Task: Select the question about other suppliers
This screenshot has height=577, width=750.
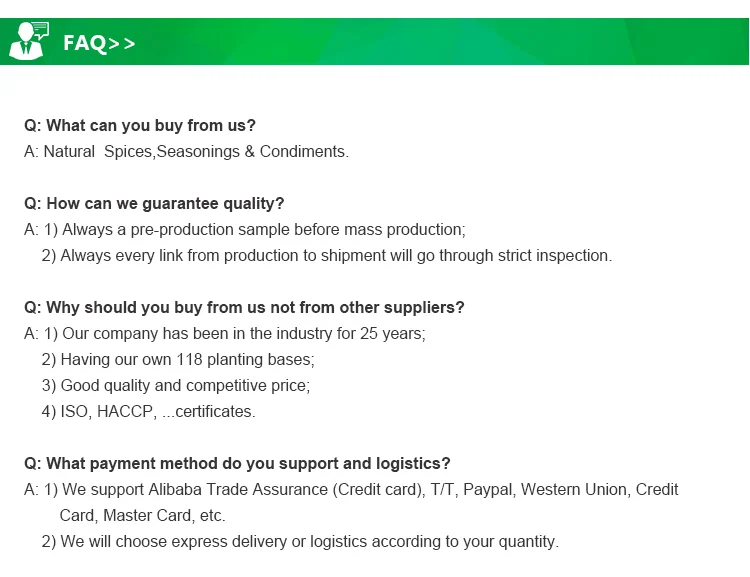Action: click(x=244, y=308)
